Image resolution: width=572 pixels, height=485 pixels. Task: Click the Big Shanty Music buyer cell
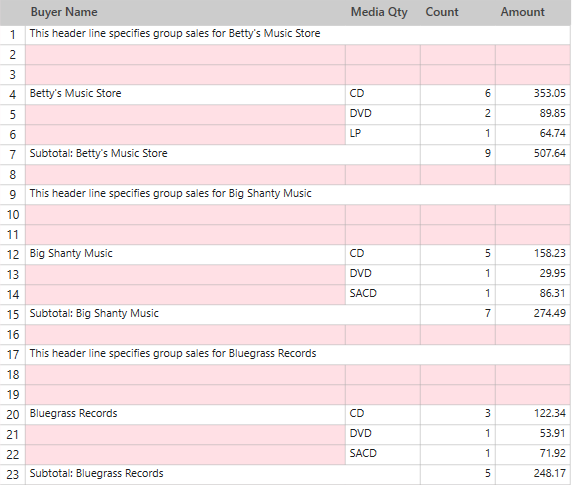point(185,255)
